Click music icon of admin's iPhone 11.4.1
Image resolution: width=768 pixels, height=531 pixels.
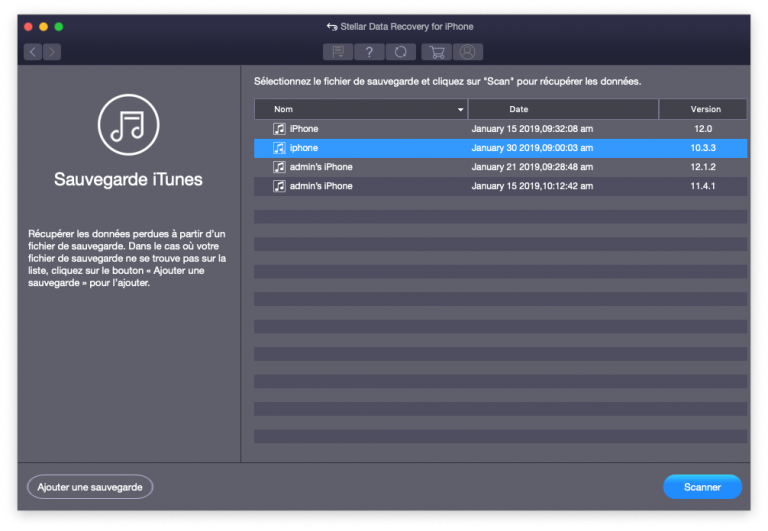[279, 186]
